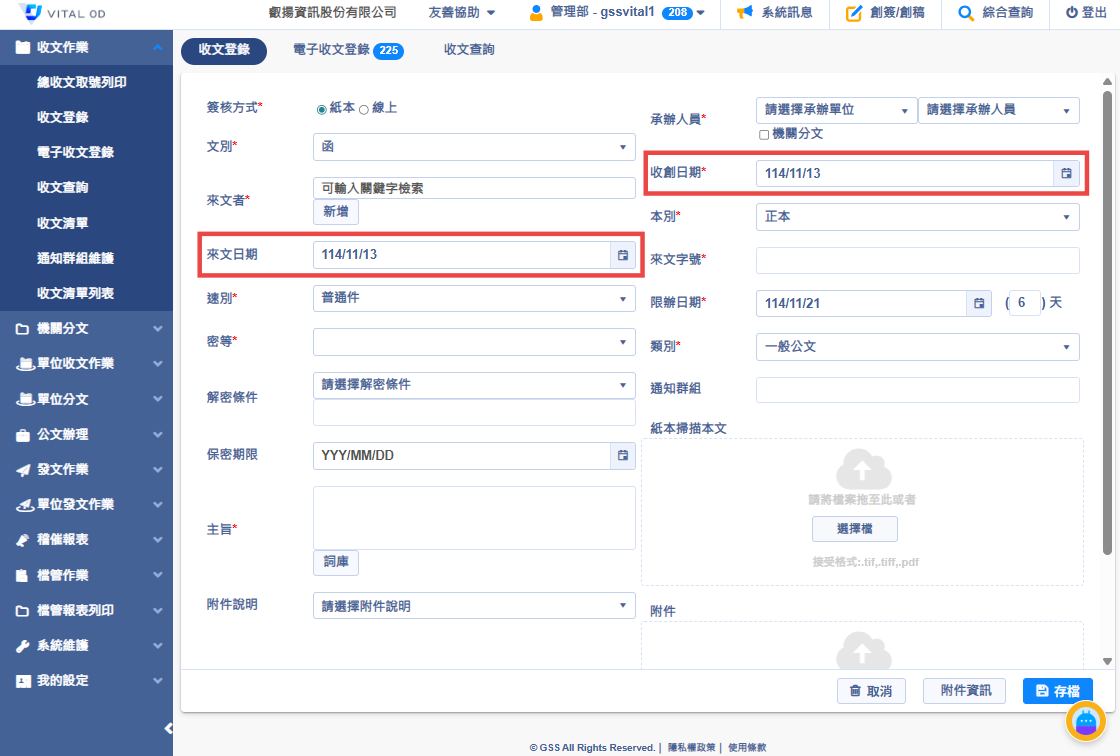The image size is (1120, 756).
Task: Expand the 請選擇承辦單位 dropdown
Action: coord(836,110)
